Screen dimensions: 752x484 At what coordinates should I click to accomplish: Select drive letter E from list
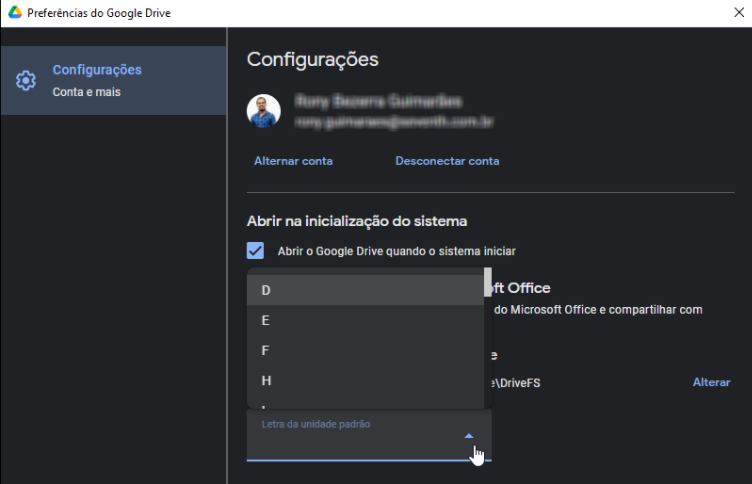[x=365, y=320]
